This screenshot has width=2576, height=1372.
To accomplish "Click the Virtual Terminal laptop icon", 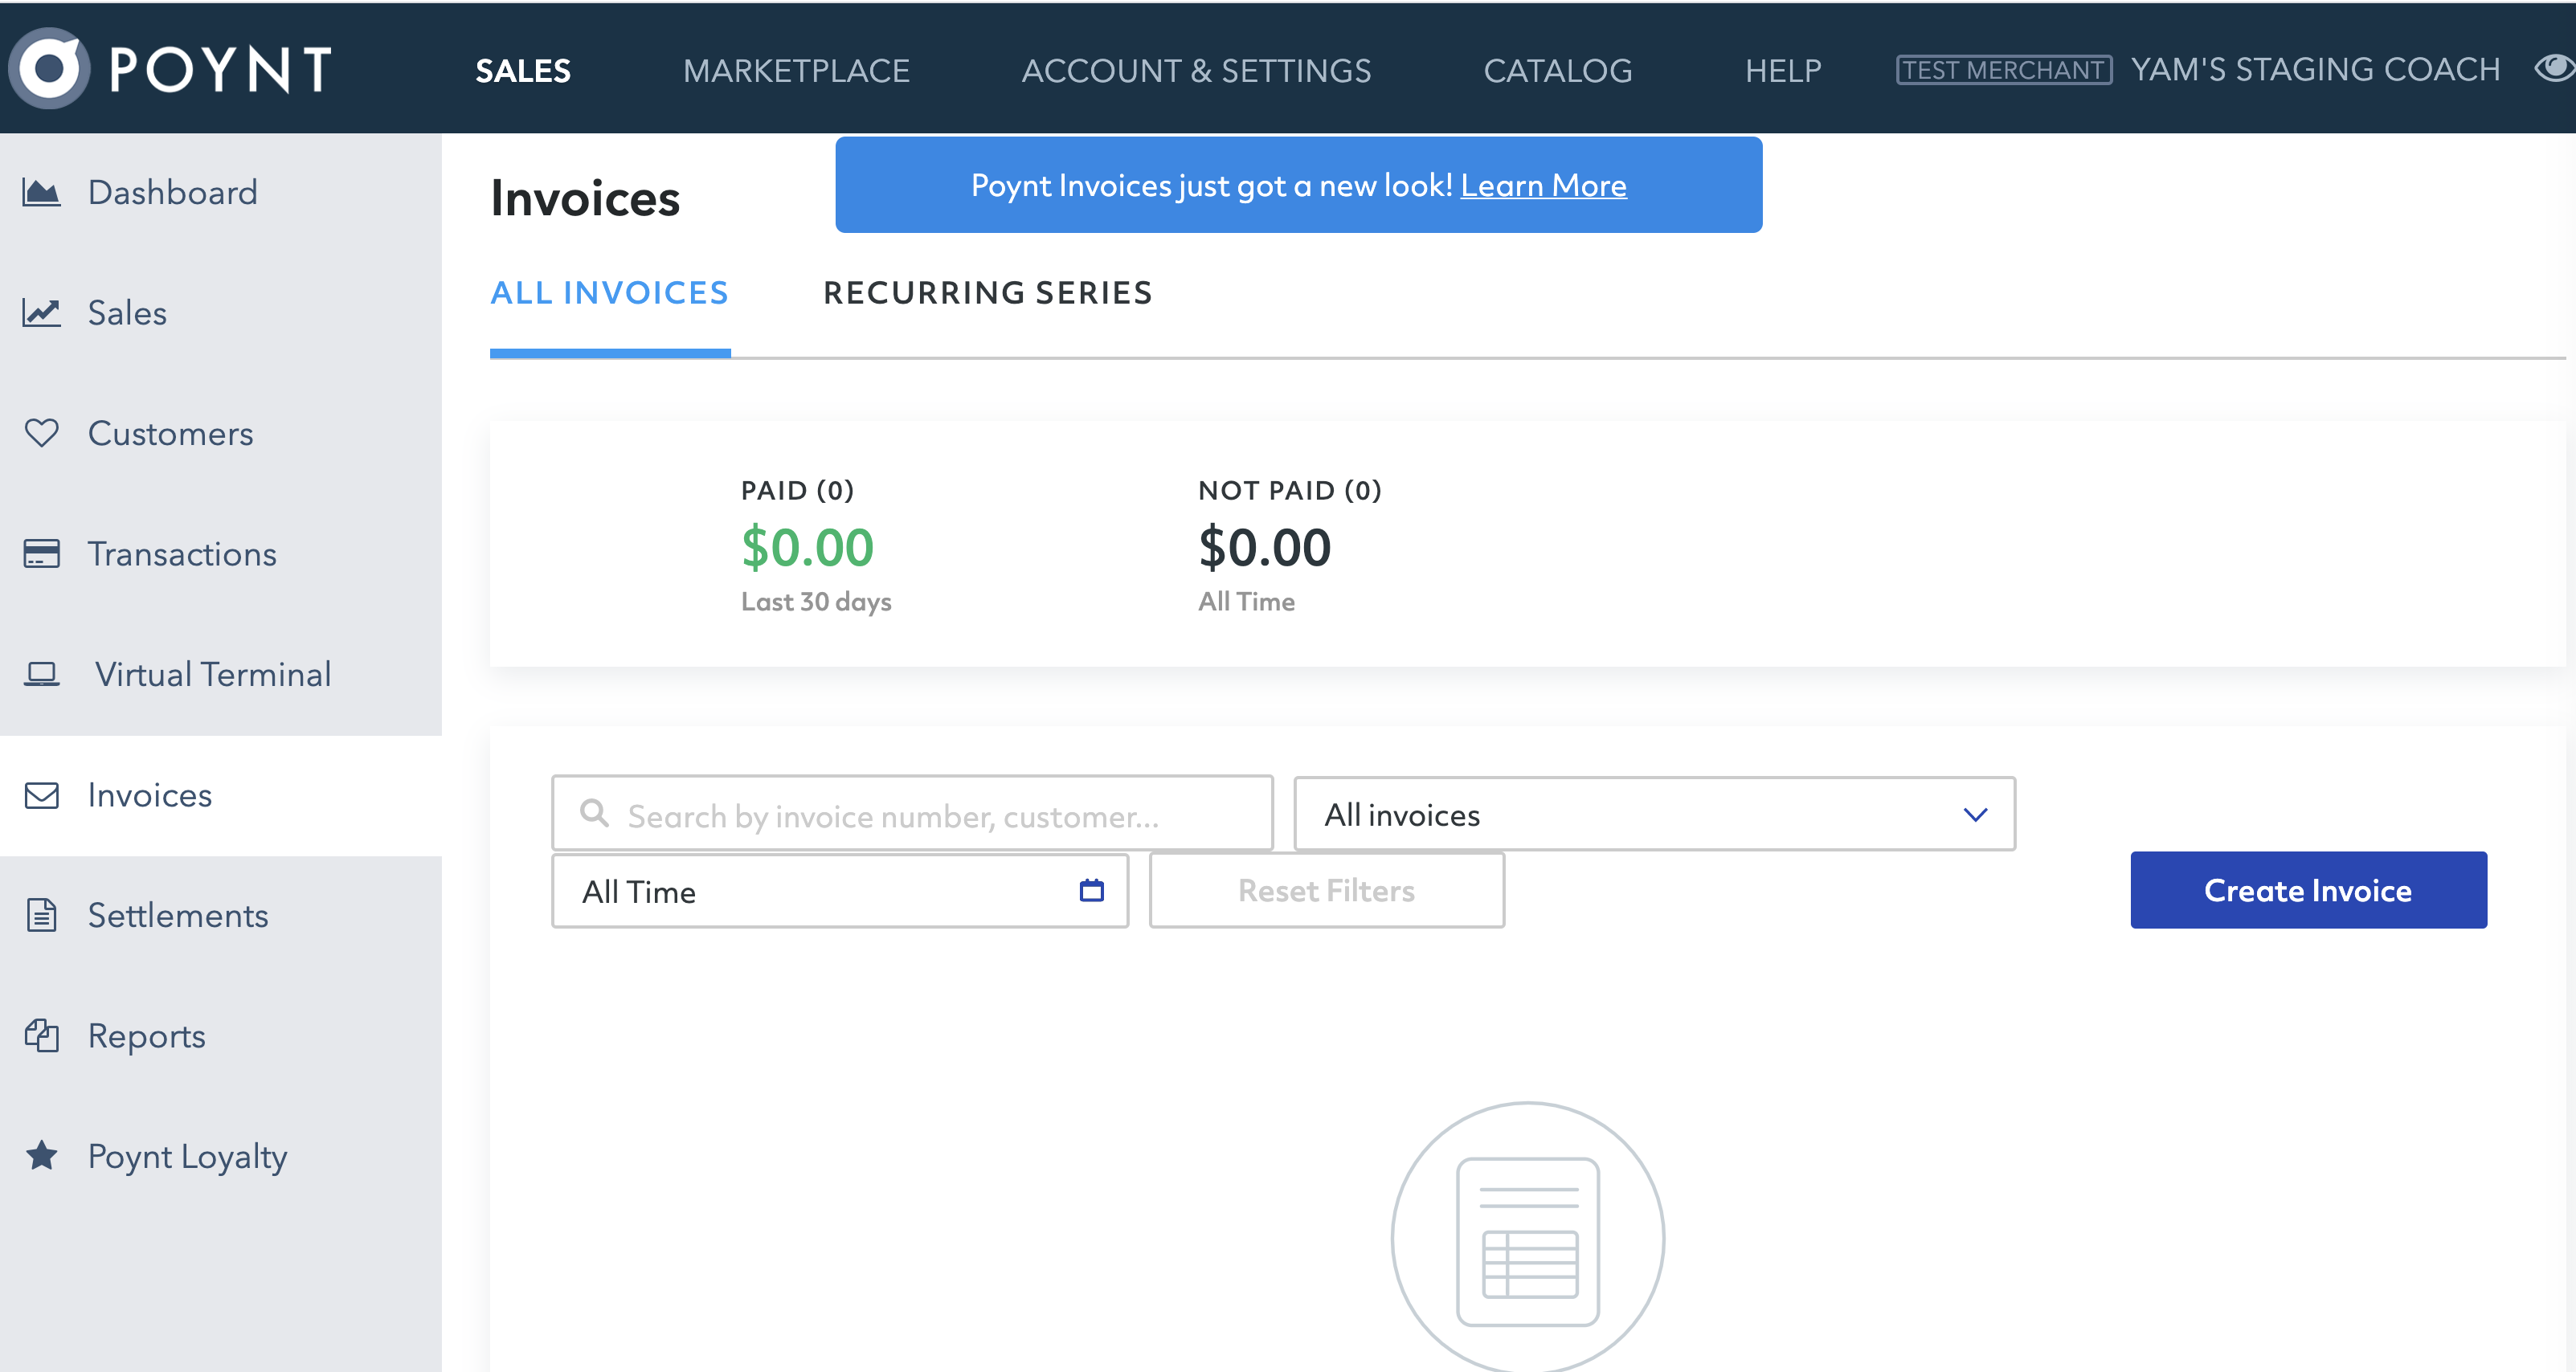I will pyautogui.click(x=41, y=675).
